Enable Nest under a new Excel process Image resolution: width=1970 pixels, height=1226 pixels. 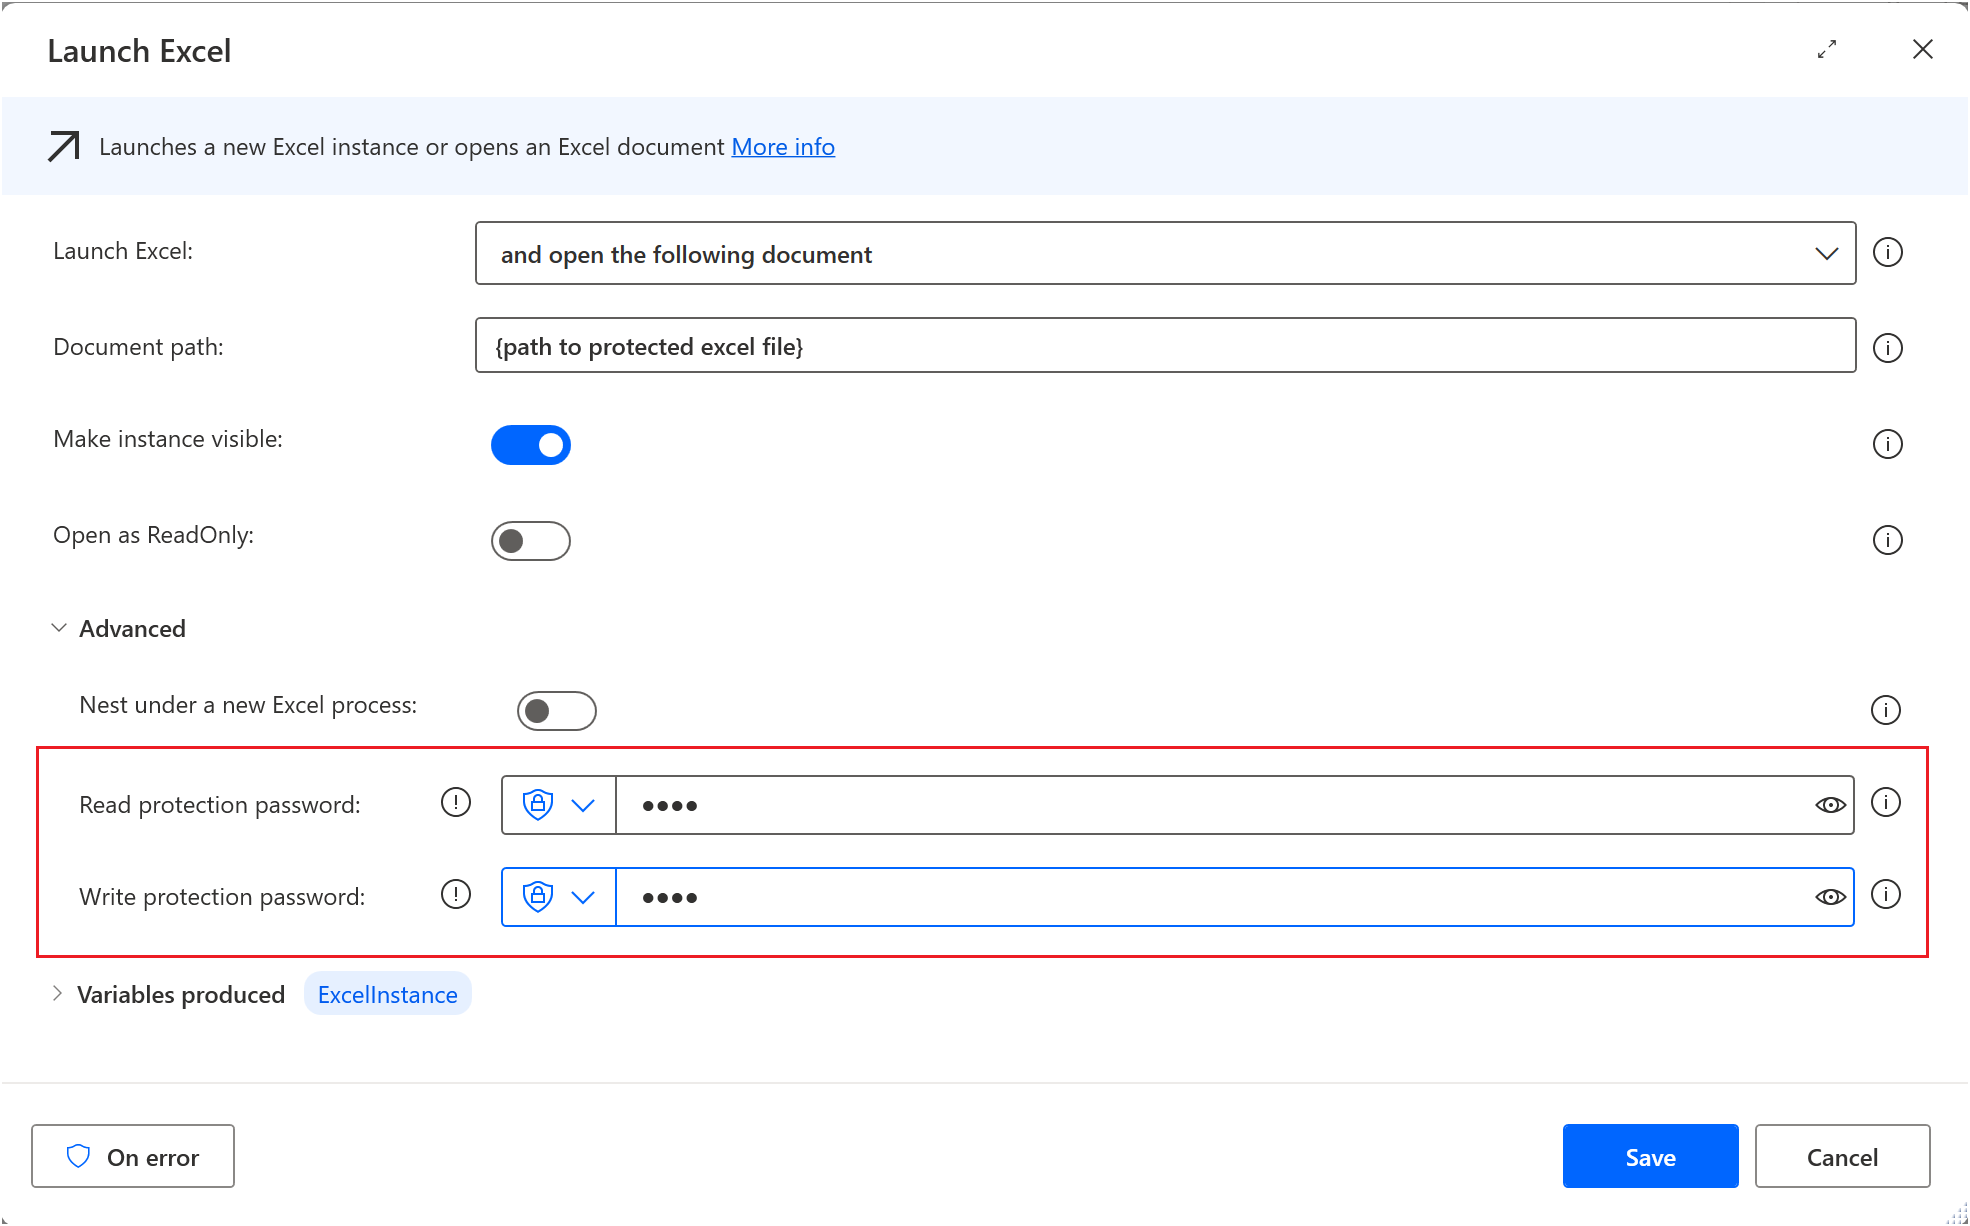tap(556, 710)
